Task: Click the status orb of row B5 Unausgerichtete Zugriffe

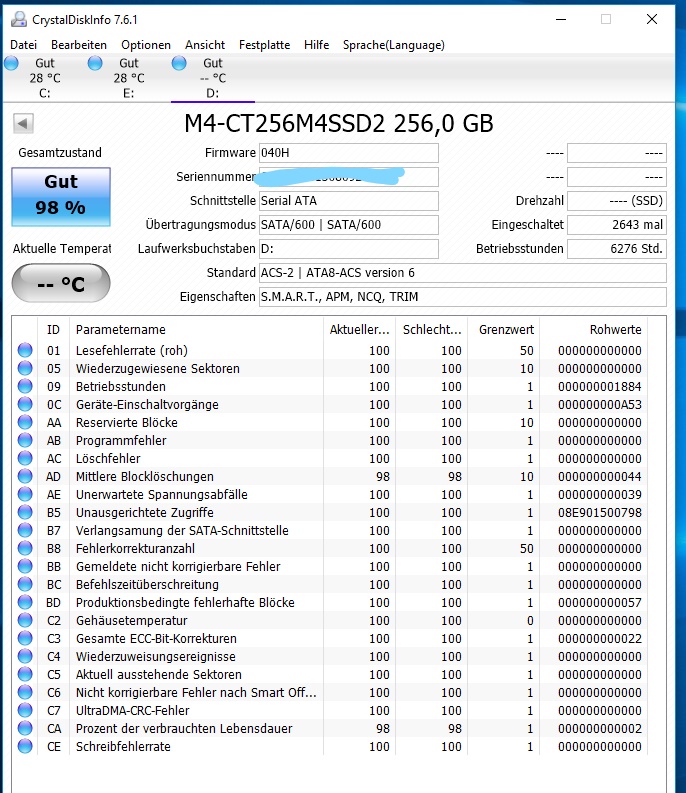Action: [x=25, y=512]
